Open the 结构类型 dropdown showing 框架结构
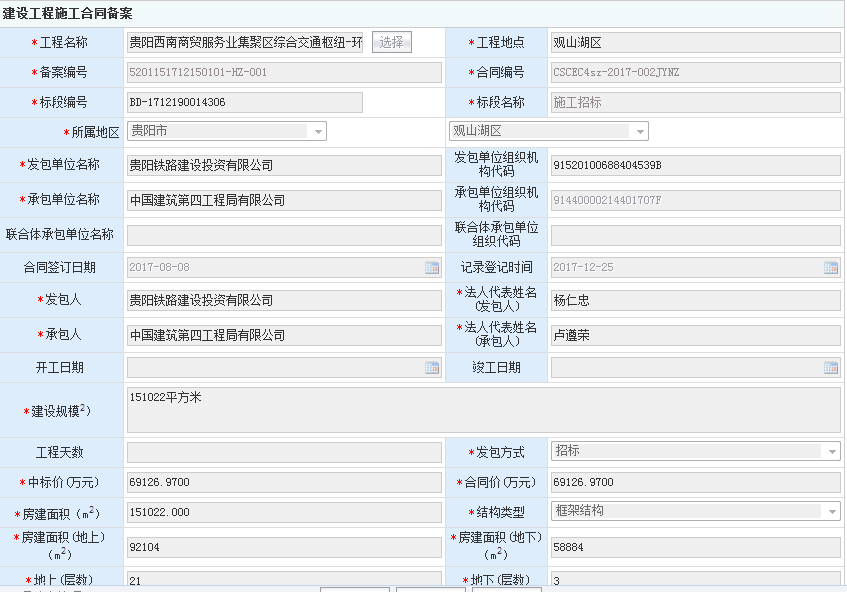This screenshot has width=847, height=592. coord(832,512)
